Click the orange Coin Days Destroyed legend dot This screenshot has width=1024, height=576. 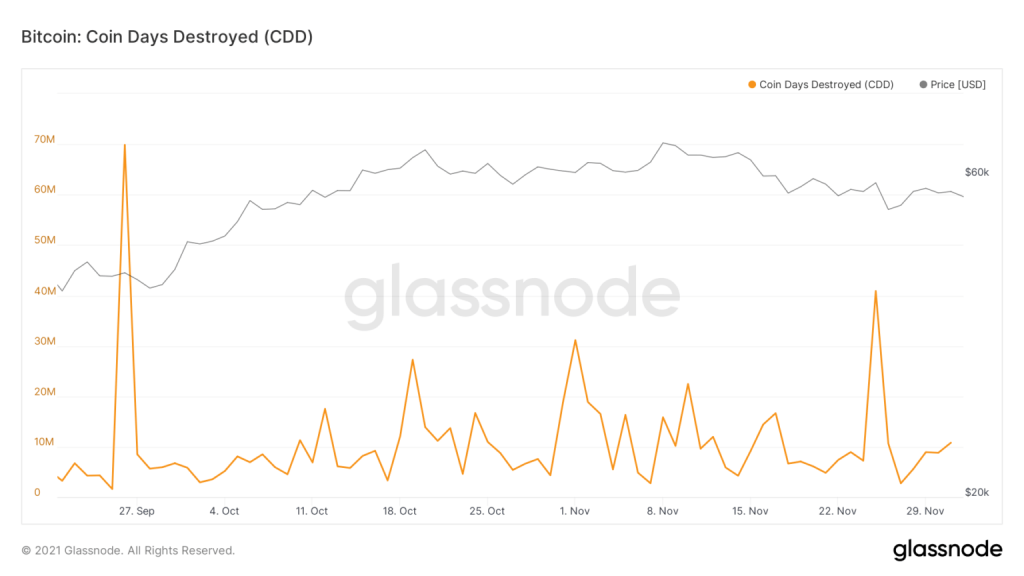[x=752, y=85]
